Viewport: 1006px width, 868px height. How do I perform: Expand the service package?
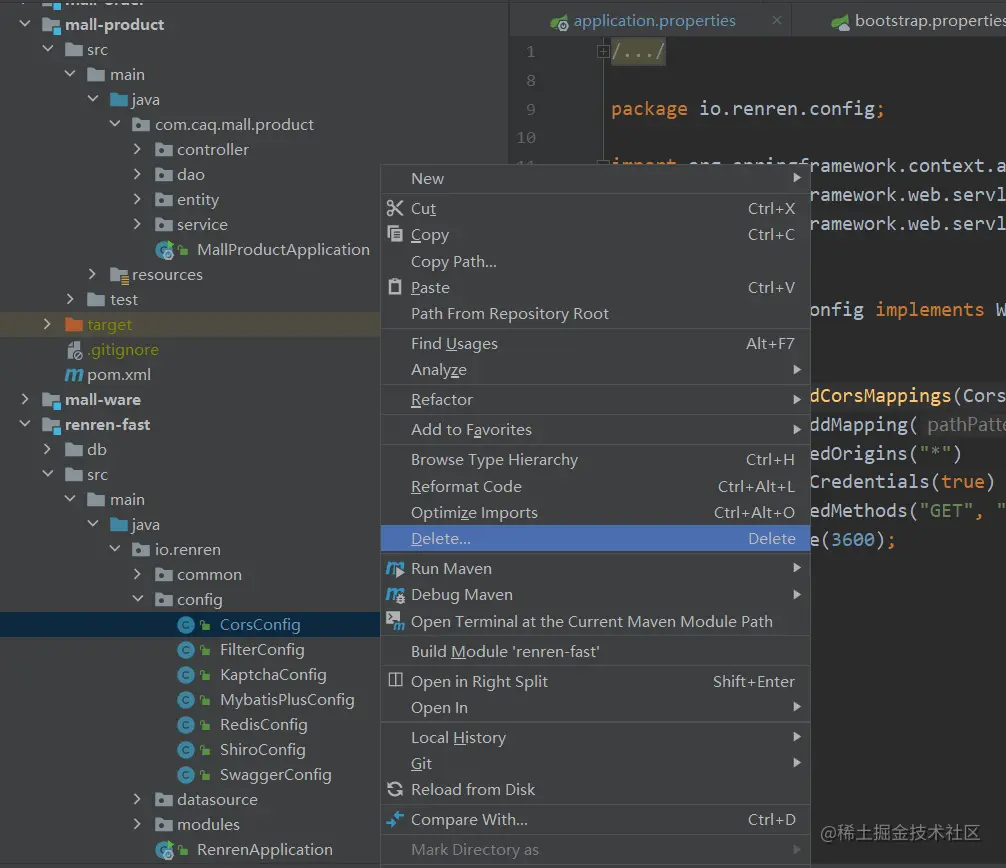pyautogui.click(x=137, y=224)
